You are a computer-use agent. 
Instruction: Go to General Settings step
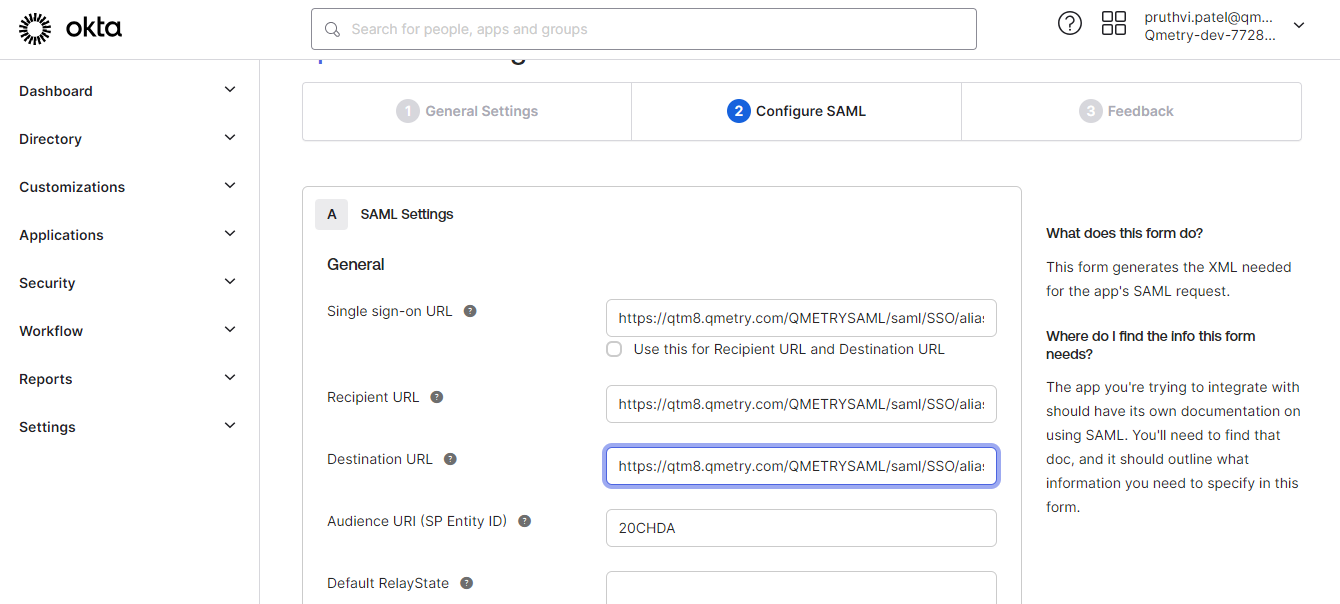[x=467, y=111]
